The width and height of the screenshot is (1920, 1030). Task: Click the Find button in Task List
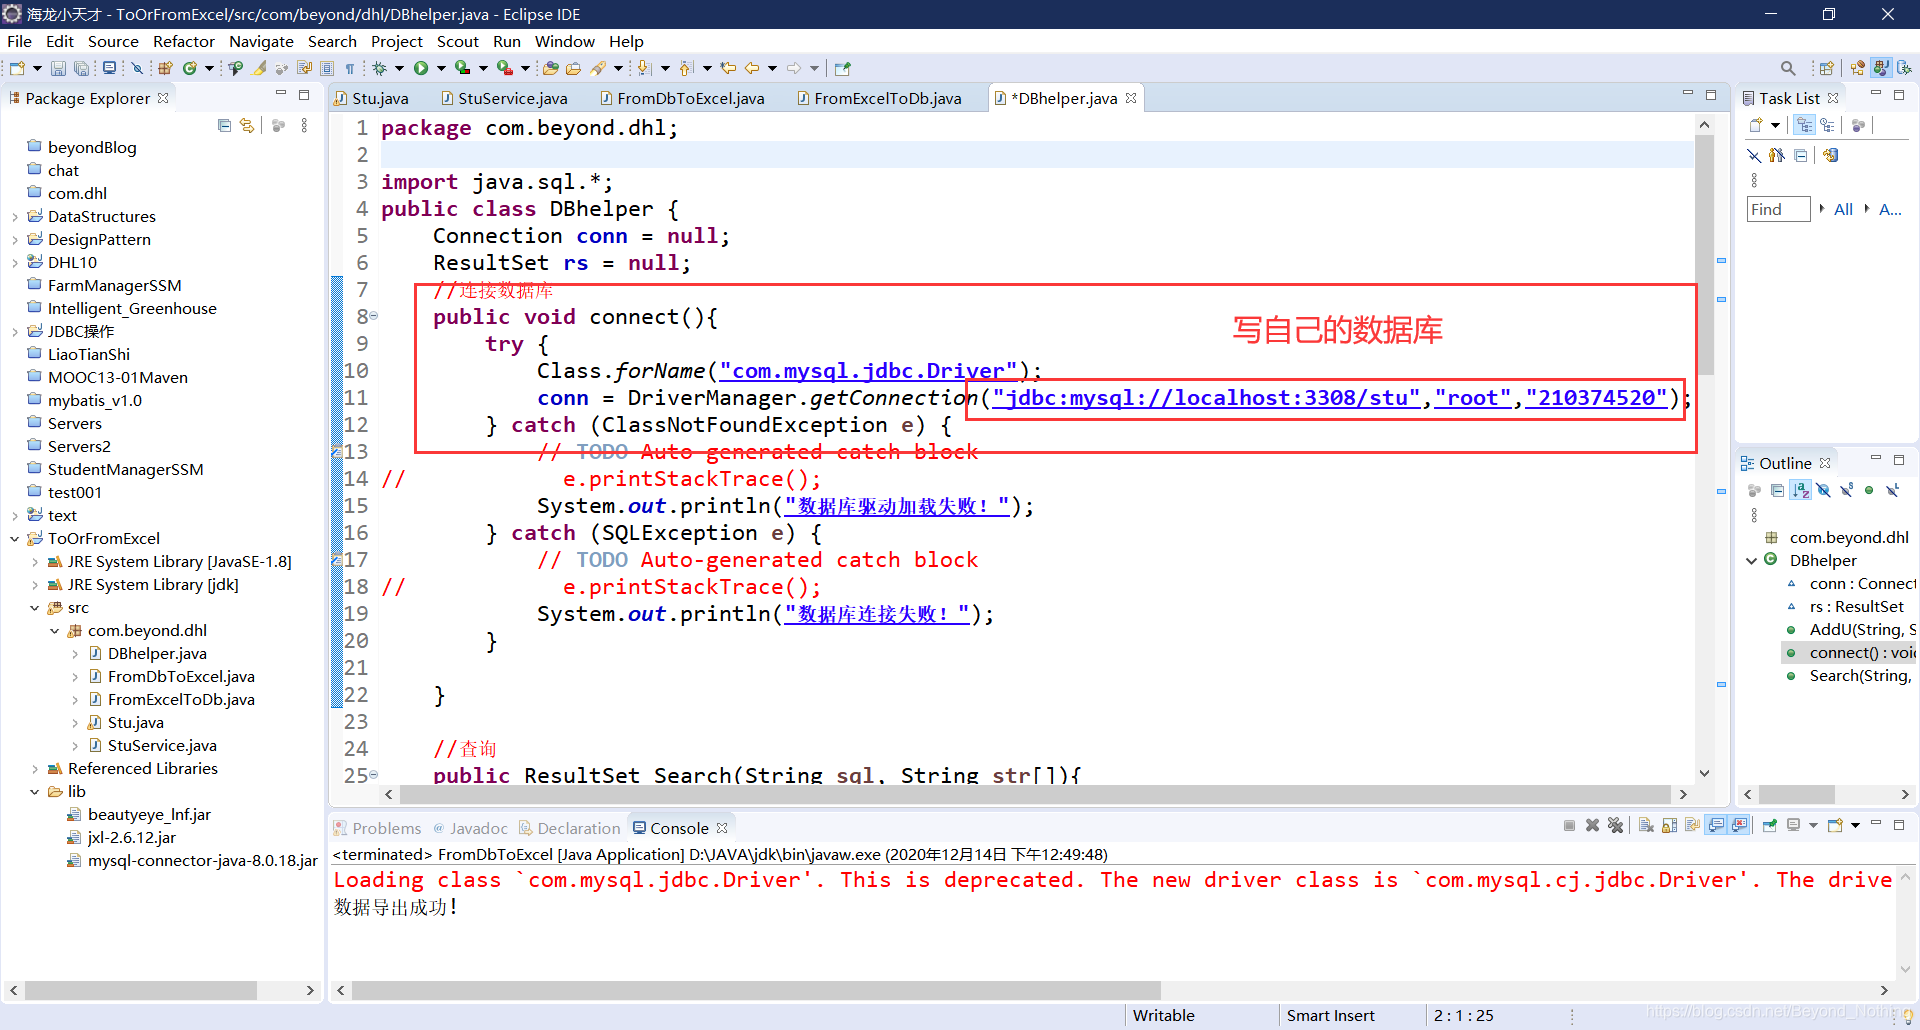(1777, 209)
